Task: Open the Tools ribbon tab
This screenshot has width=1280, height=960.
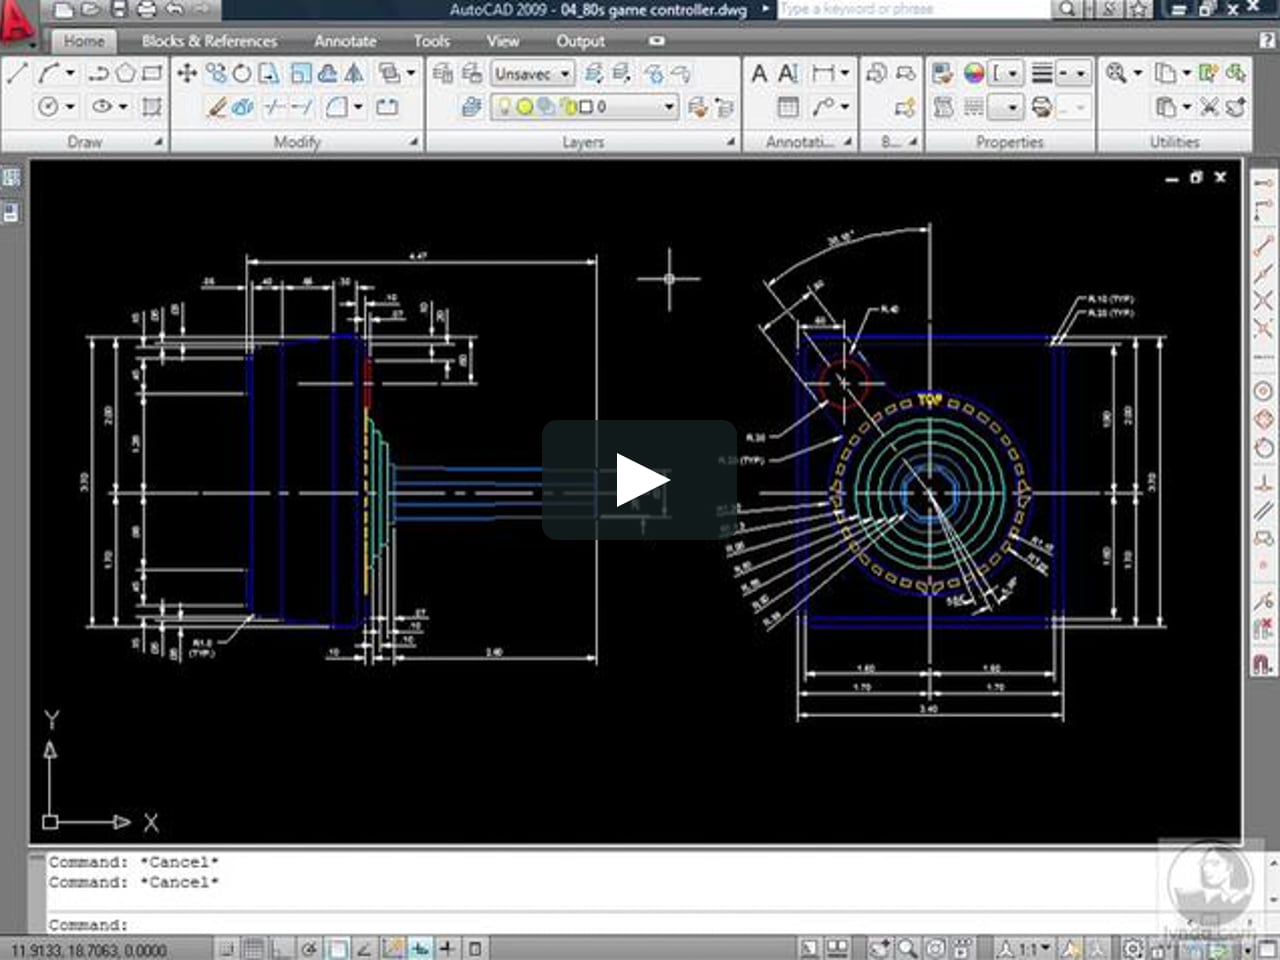Action: click(x=431, y=41)
